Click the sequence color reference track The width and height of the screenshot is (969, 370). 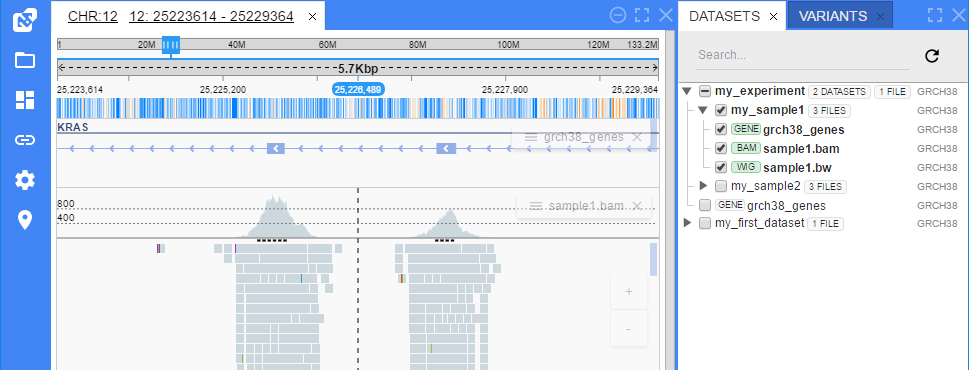pos(358,108)
